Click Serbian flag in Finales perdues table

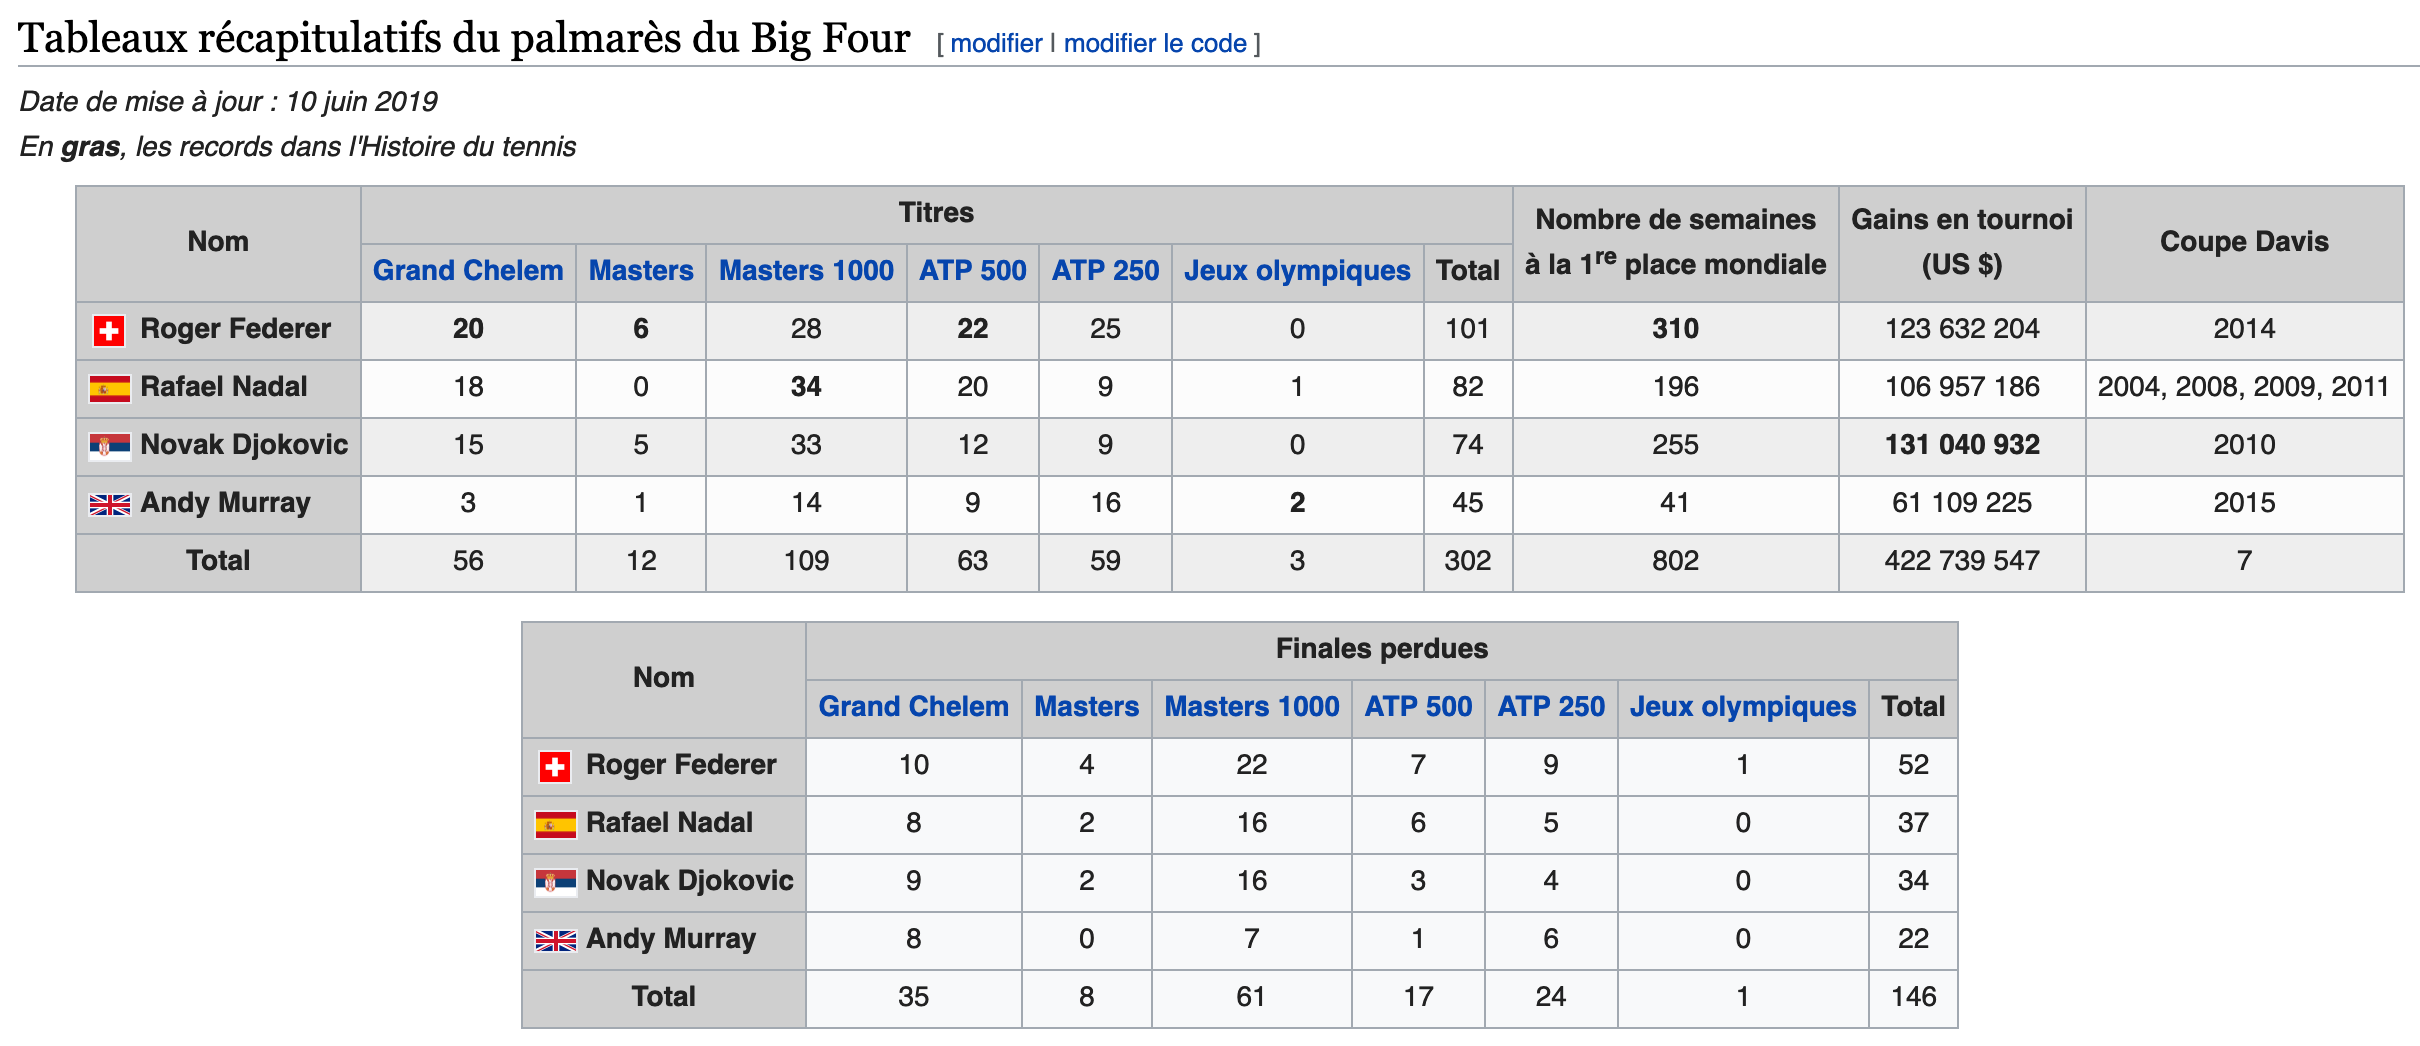coord(555,882)
